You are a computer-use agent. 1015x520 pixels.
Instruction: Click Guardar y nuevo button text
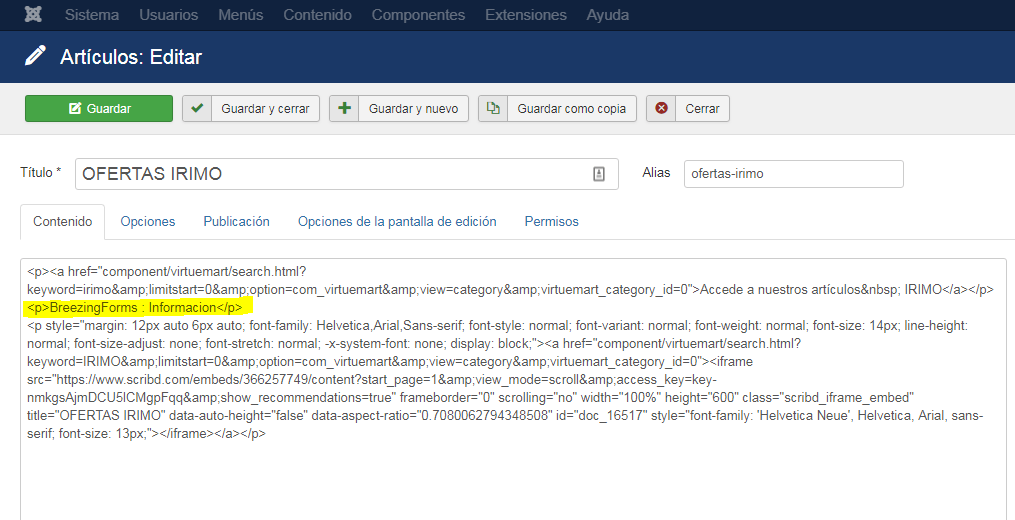[414, 109]
